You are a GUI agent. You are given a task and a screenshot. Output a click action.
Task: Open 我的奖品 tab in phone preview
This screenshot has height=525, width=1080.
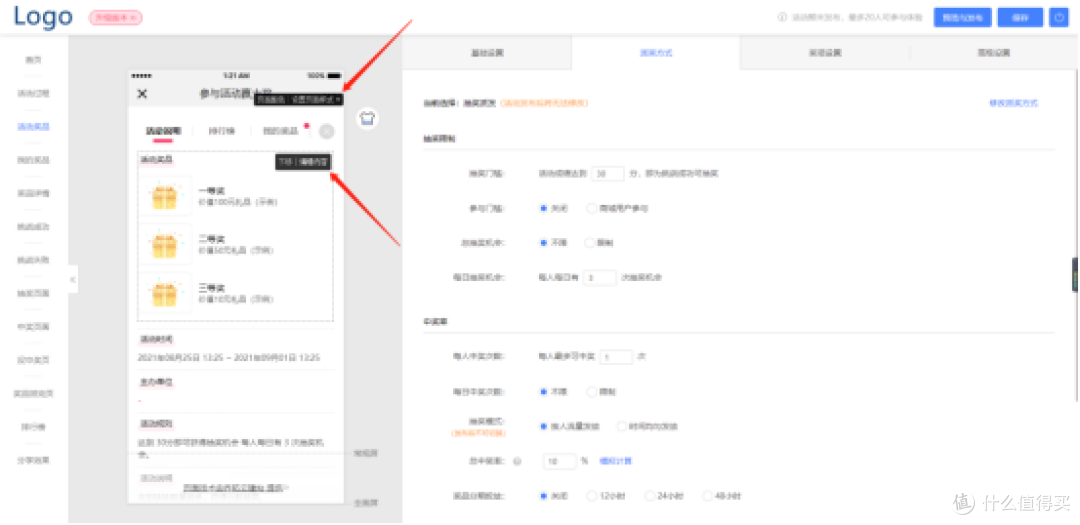280,131
